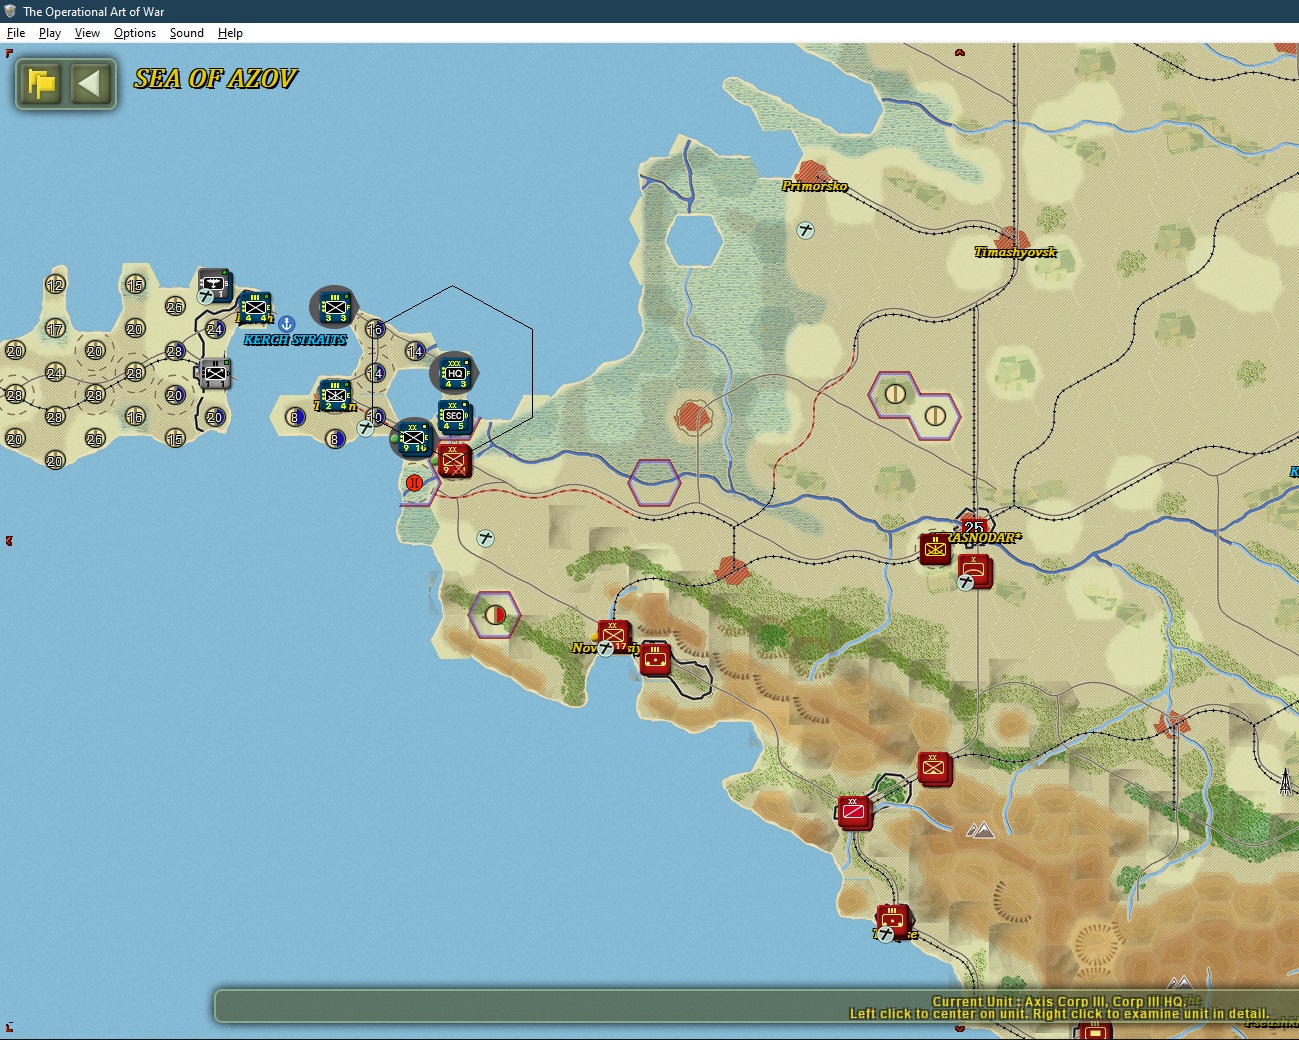Viewport: 1299px width, 1040px height.
Task: Click the left half-circle marker in the purple hex pair
Action: point(895,394)
